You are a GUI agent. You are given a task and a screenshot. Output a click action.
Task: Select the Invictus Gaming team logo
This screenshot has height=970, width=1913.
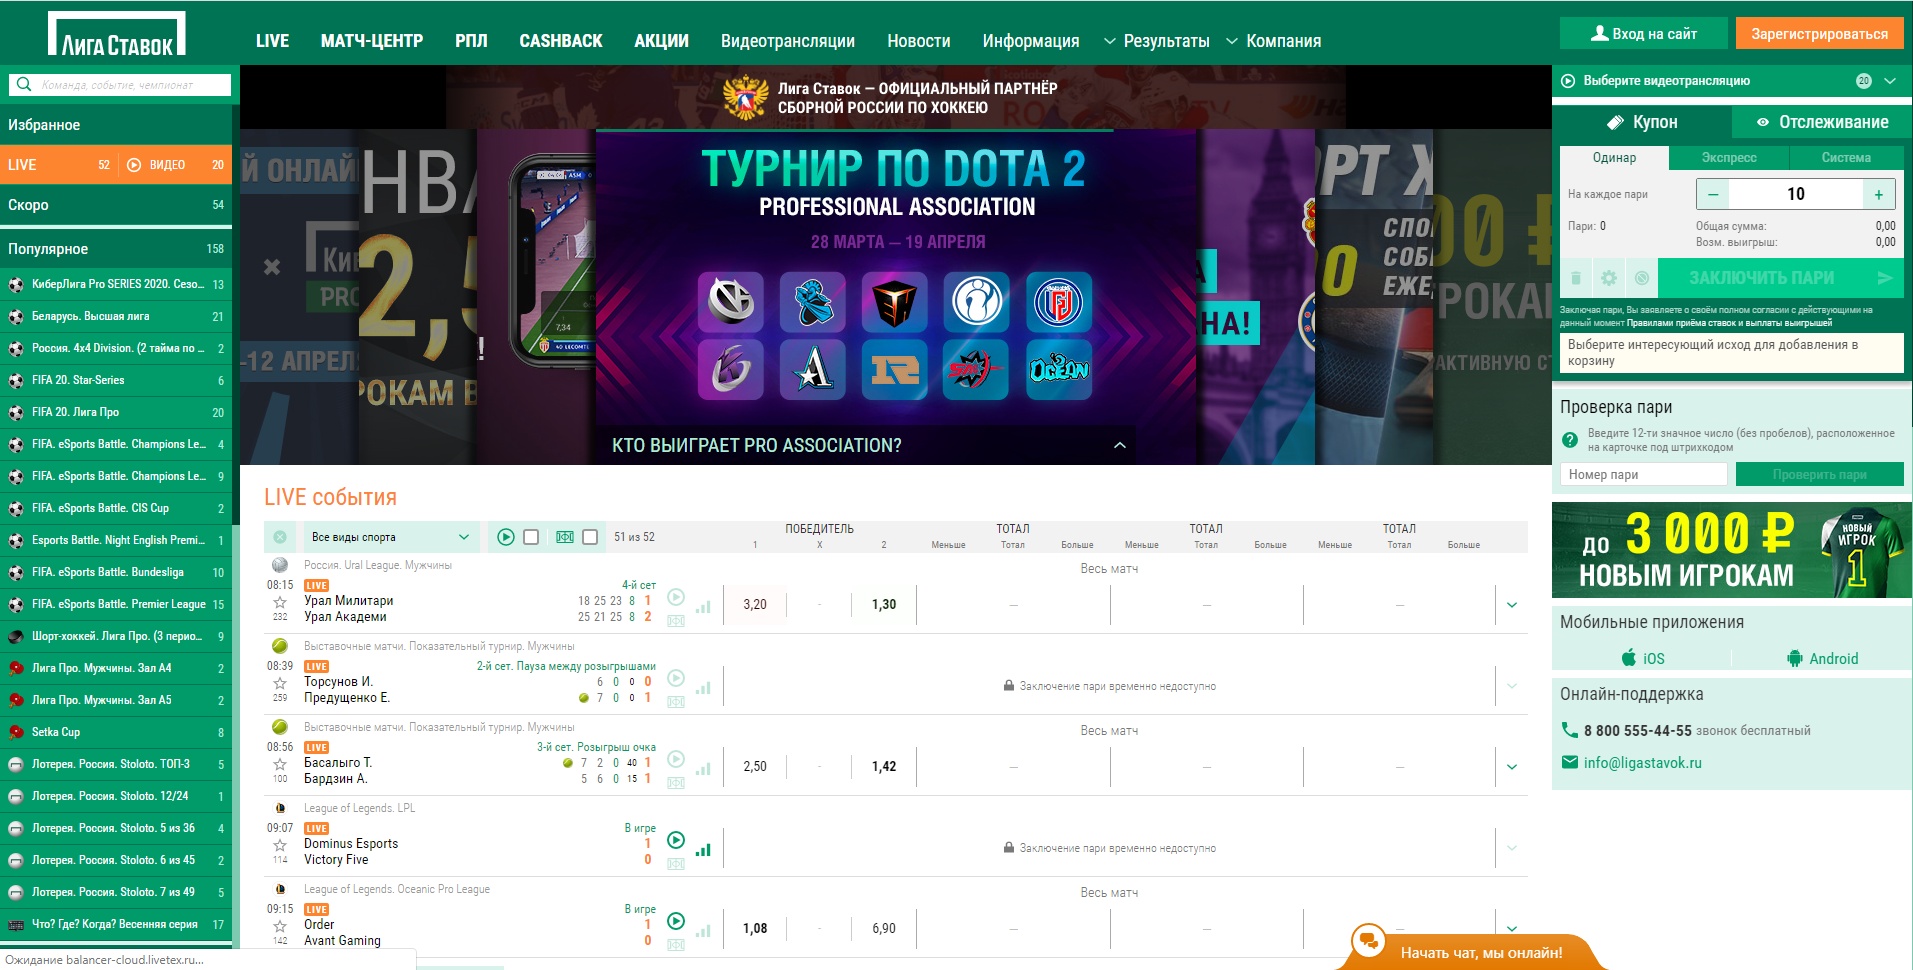click(977, 301)
